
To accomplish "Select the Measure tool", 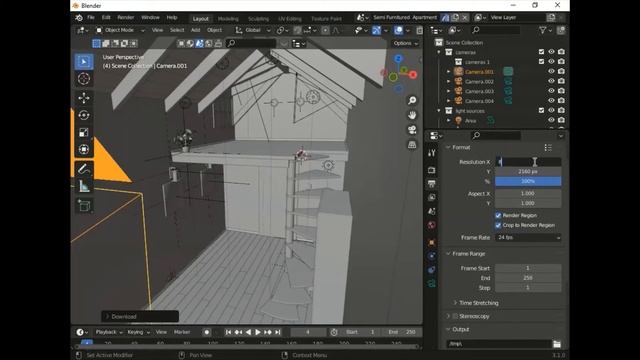I will point(84,186).
